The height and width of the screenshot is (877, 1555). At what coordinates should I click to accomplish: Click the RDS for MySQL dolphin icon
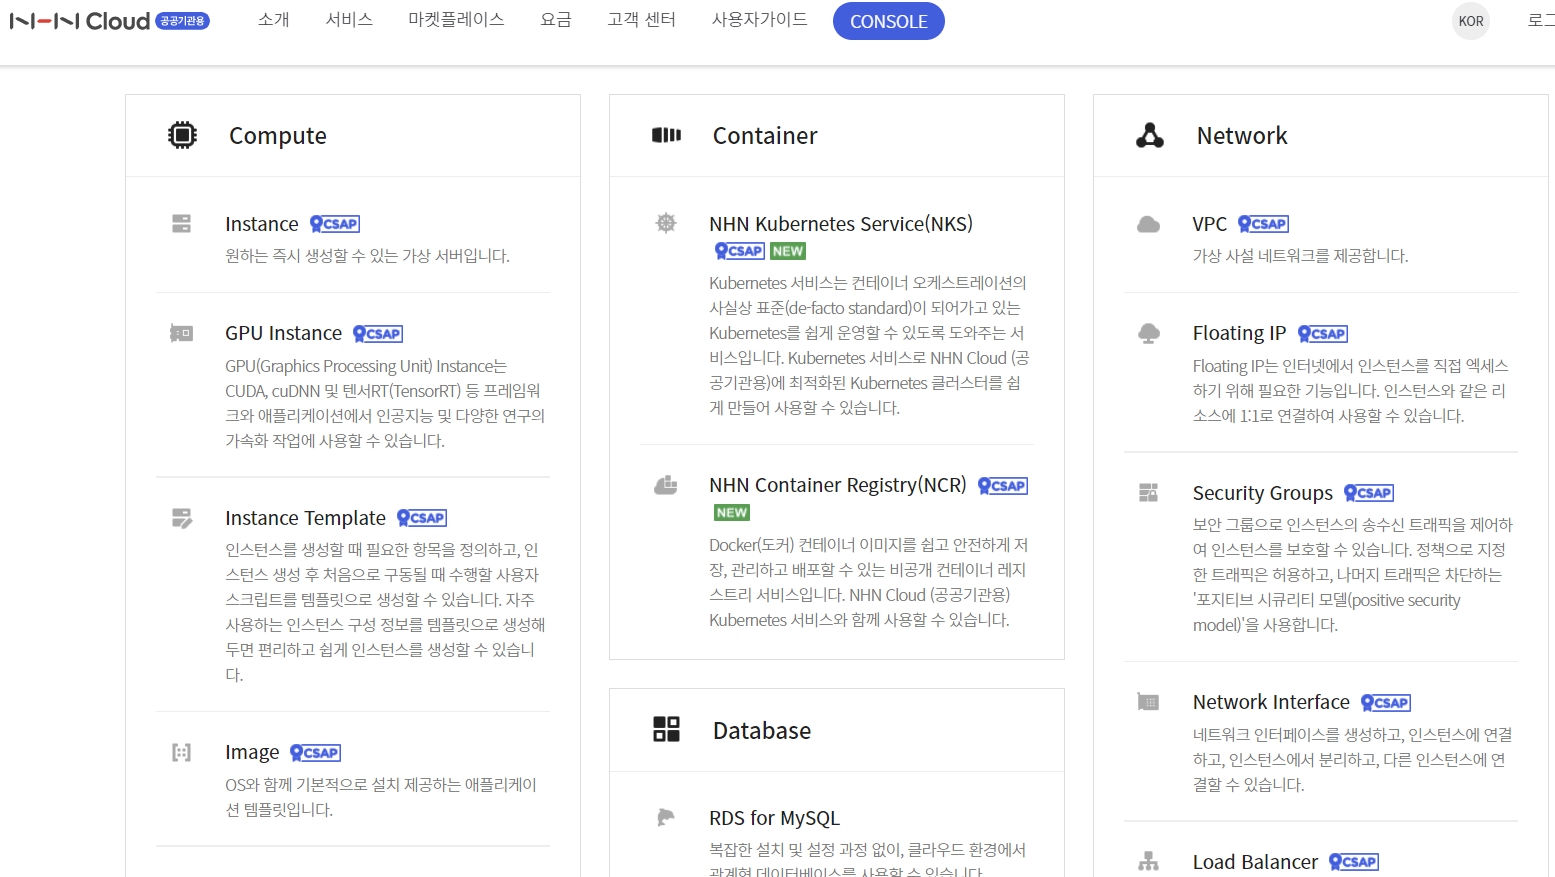[666, 818]
